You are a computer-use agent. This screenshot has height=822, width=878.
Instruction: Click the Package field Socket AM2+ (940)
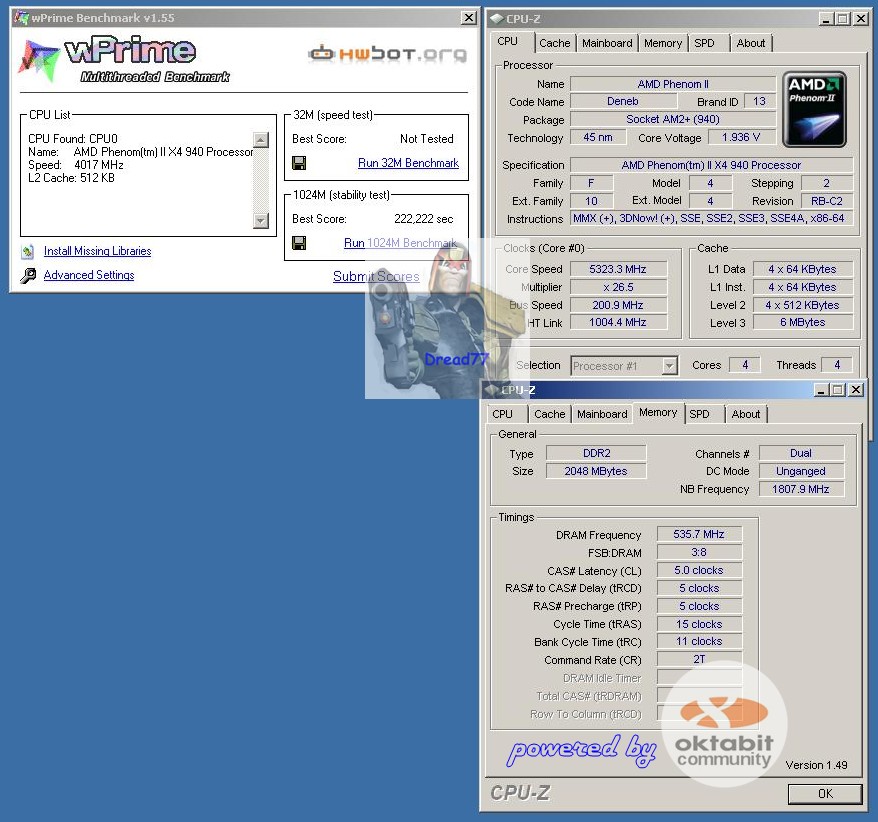tap(672, 119)
